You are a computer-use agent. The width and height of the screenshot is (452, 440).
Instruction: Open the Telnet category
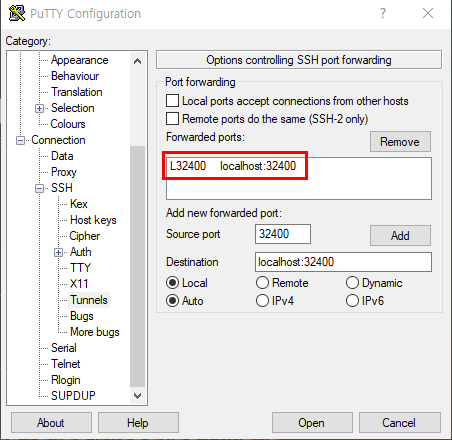click(66, 364)
